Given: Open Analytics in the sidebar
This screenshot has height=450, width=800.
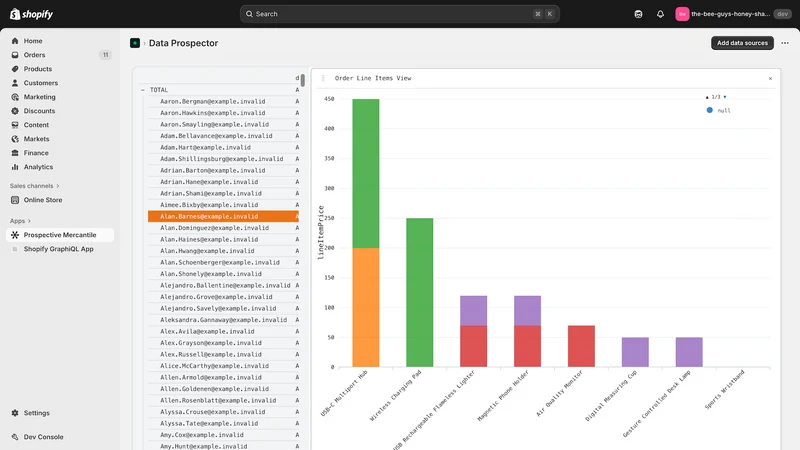Looking at the screenshot, I should 60,167.
